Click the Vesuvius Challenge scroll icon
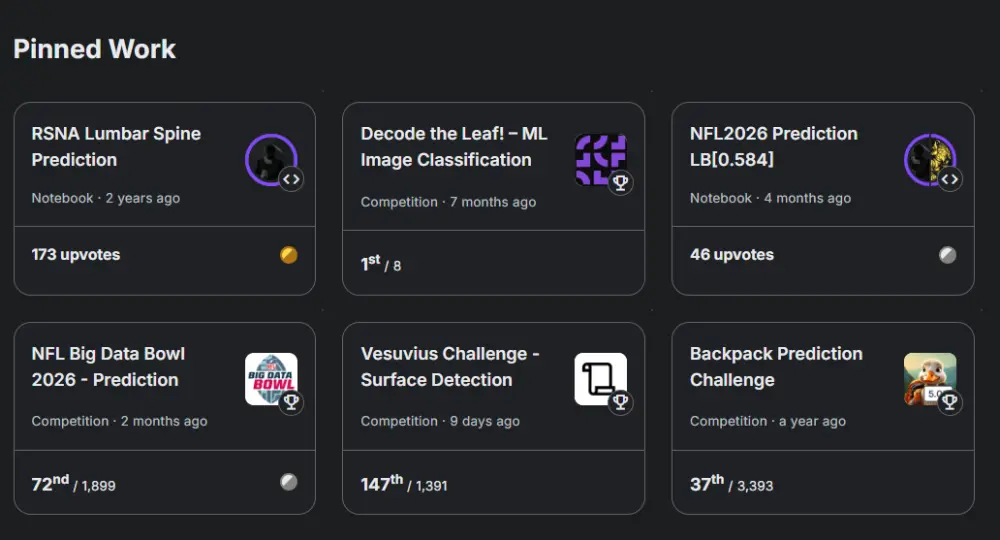Viewport: 1000px width, 540px height. [x=598, y=377]
